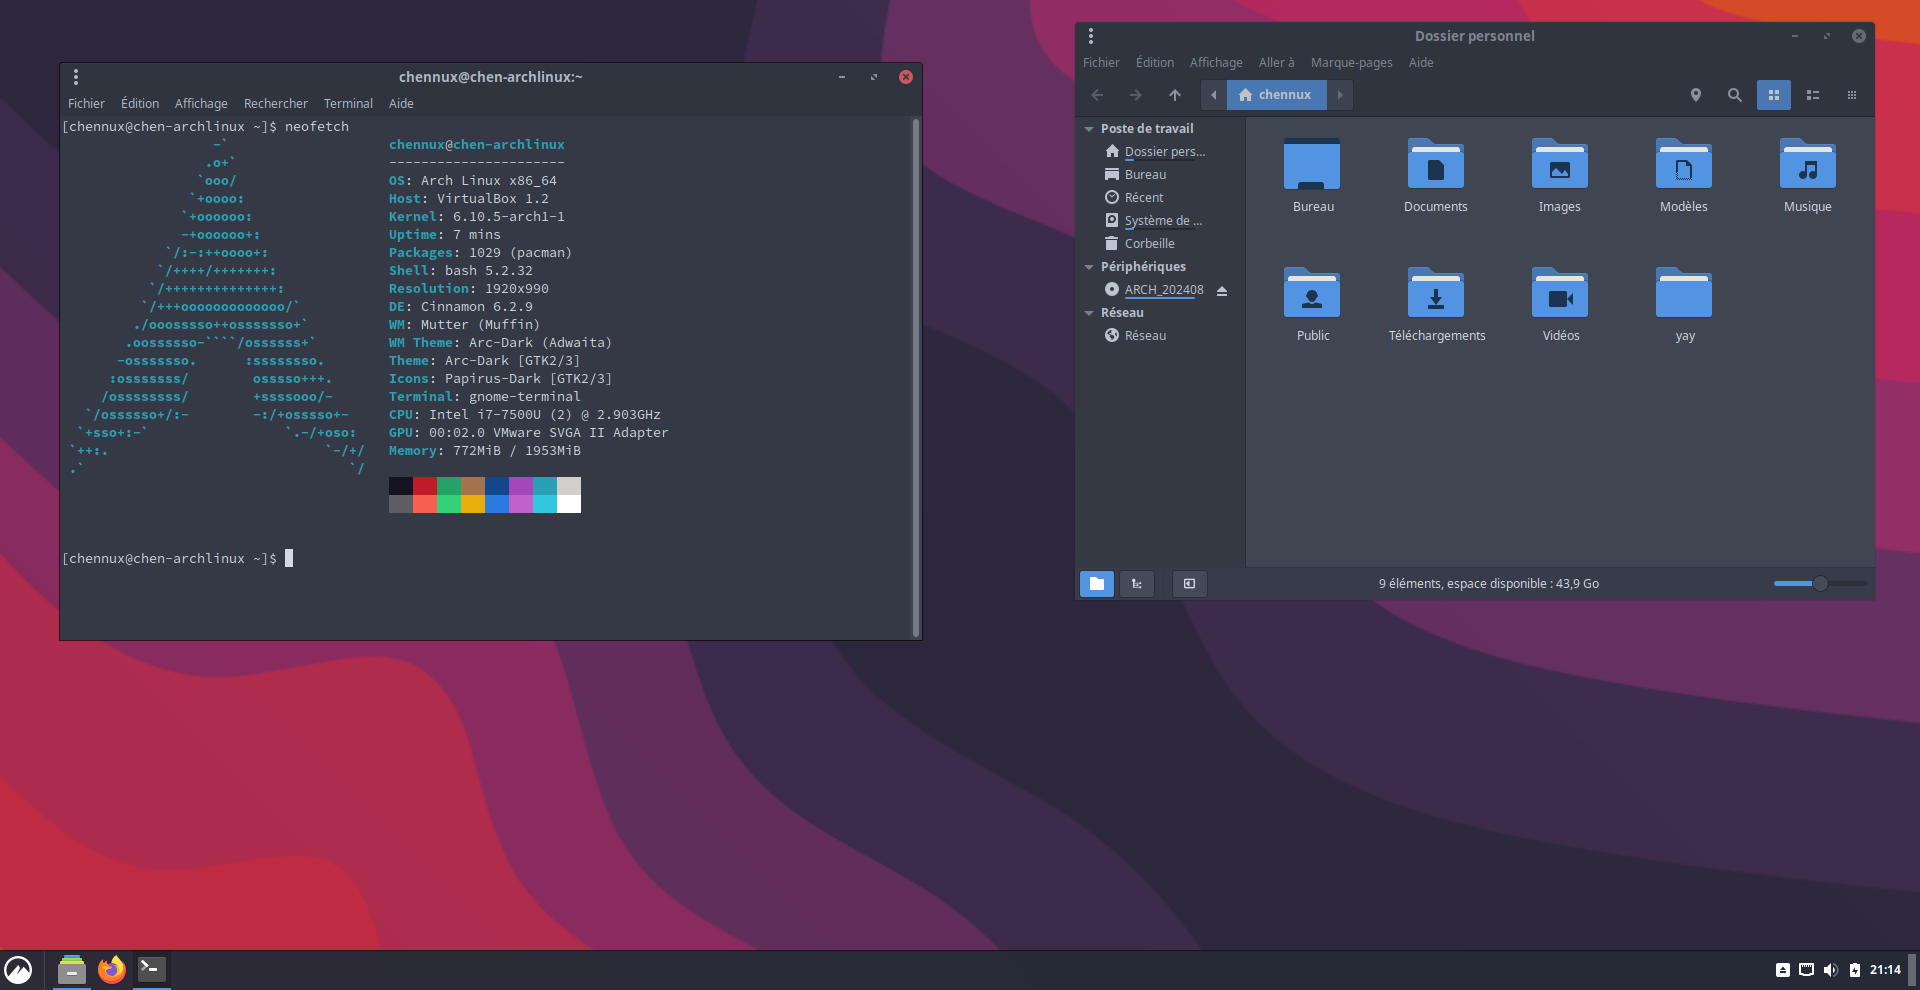Hide the sidebar using status bar button

pyautogui.click(x=1189, y=584)
